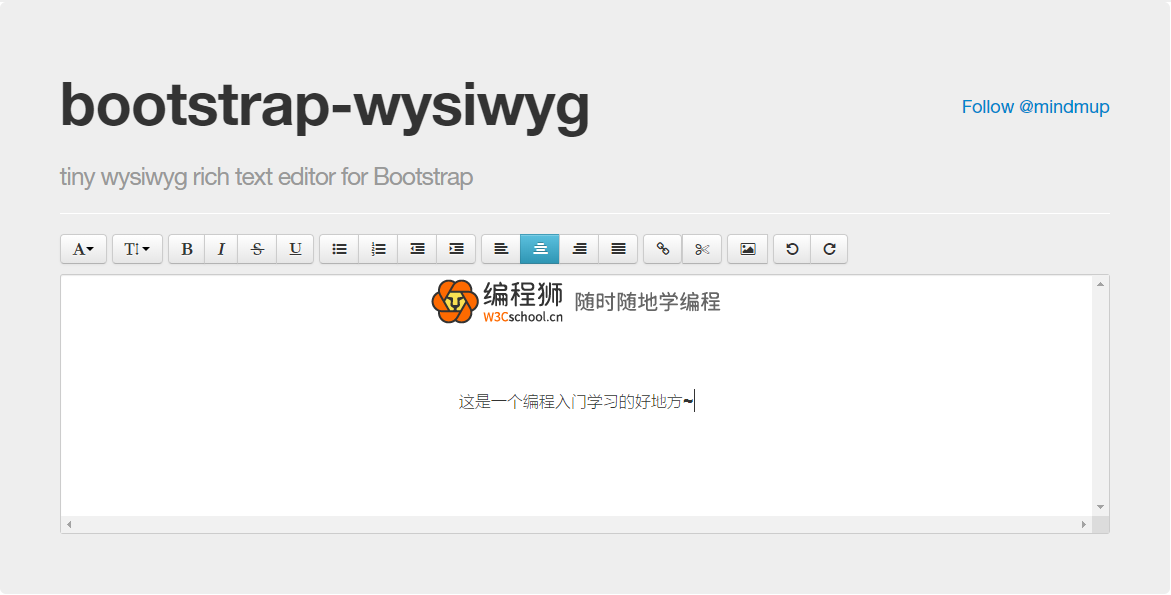Toggle italic formatting
Viewport: 1171px width, 595px height.
221,249
